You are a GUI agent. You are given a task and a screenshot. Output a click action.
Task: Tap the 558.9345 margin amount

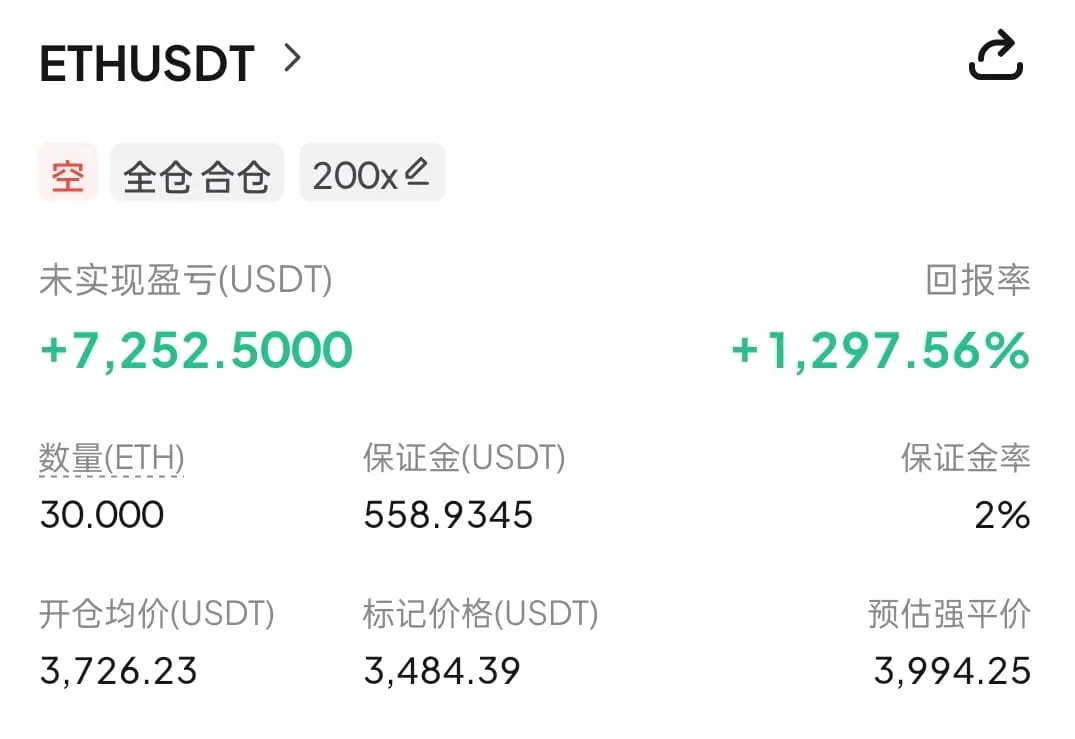click(448, 515)
